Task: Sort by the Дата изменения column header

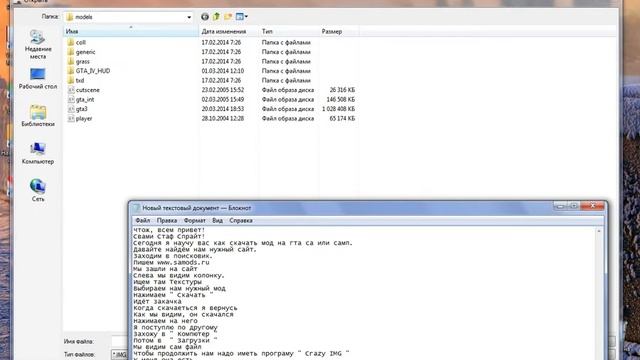Action: pos(229,31)
